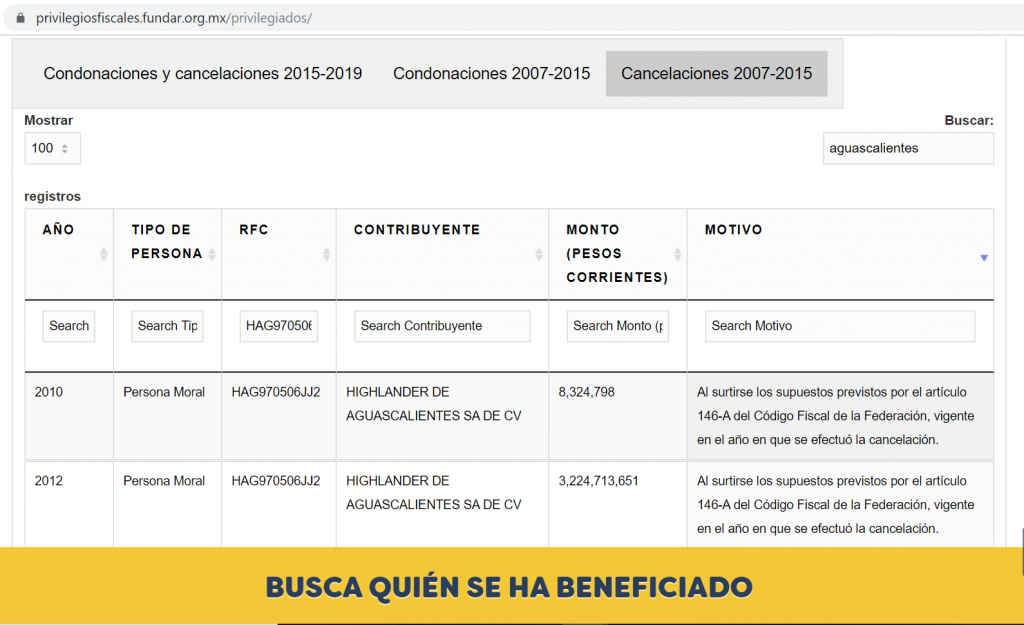Click the browser URL privilegiosfiscales.fundar.org.mx
The width and height of the screenshot is (1024, 625).
point(172,18)
